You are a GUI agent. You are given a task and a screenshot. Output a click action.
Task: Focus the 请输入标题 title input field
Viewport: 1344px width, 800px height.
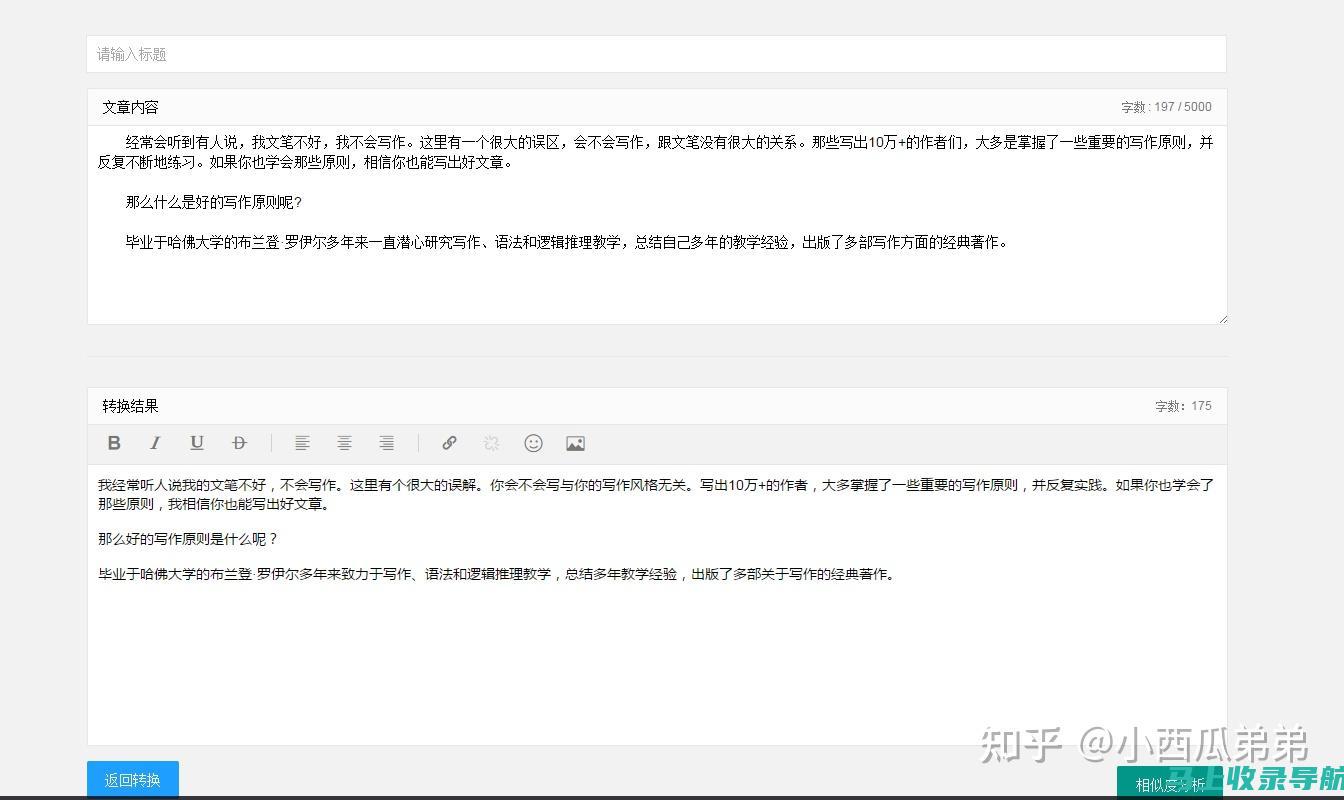(x=656, y=54)
